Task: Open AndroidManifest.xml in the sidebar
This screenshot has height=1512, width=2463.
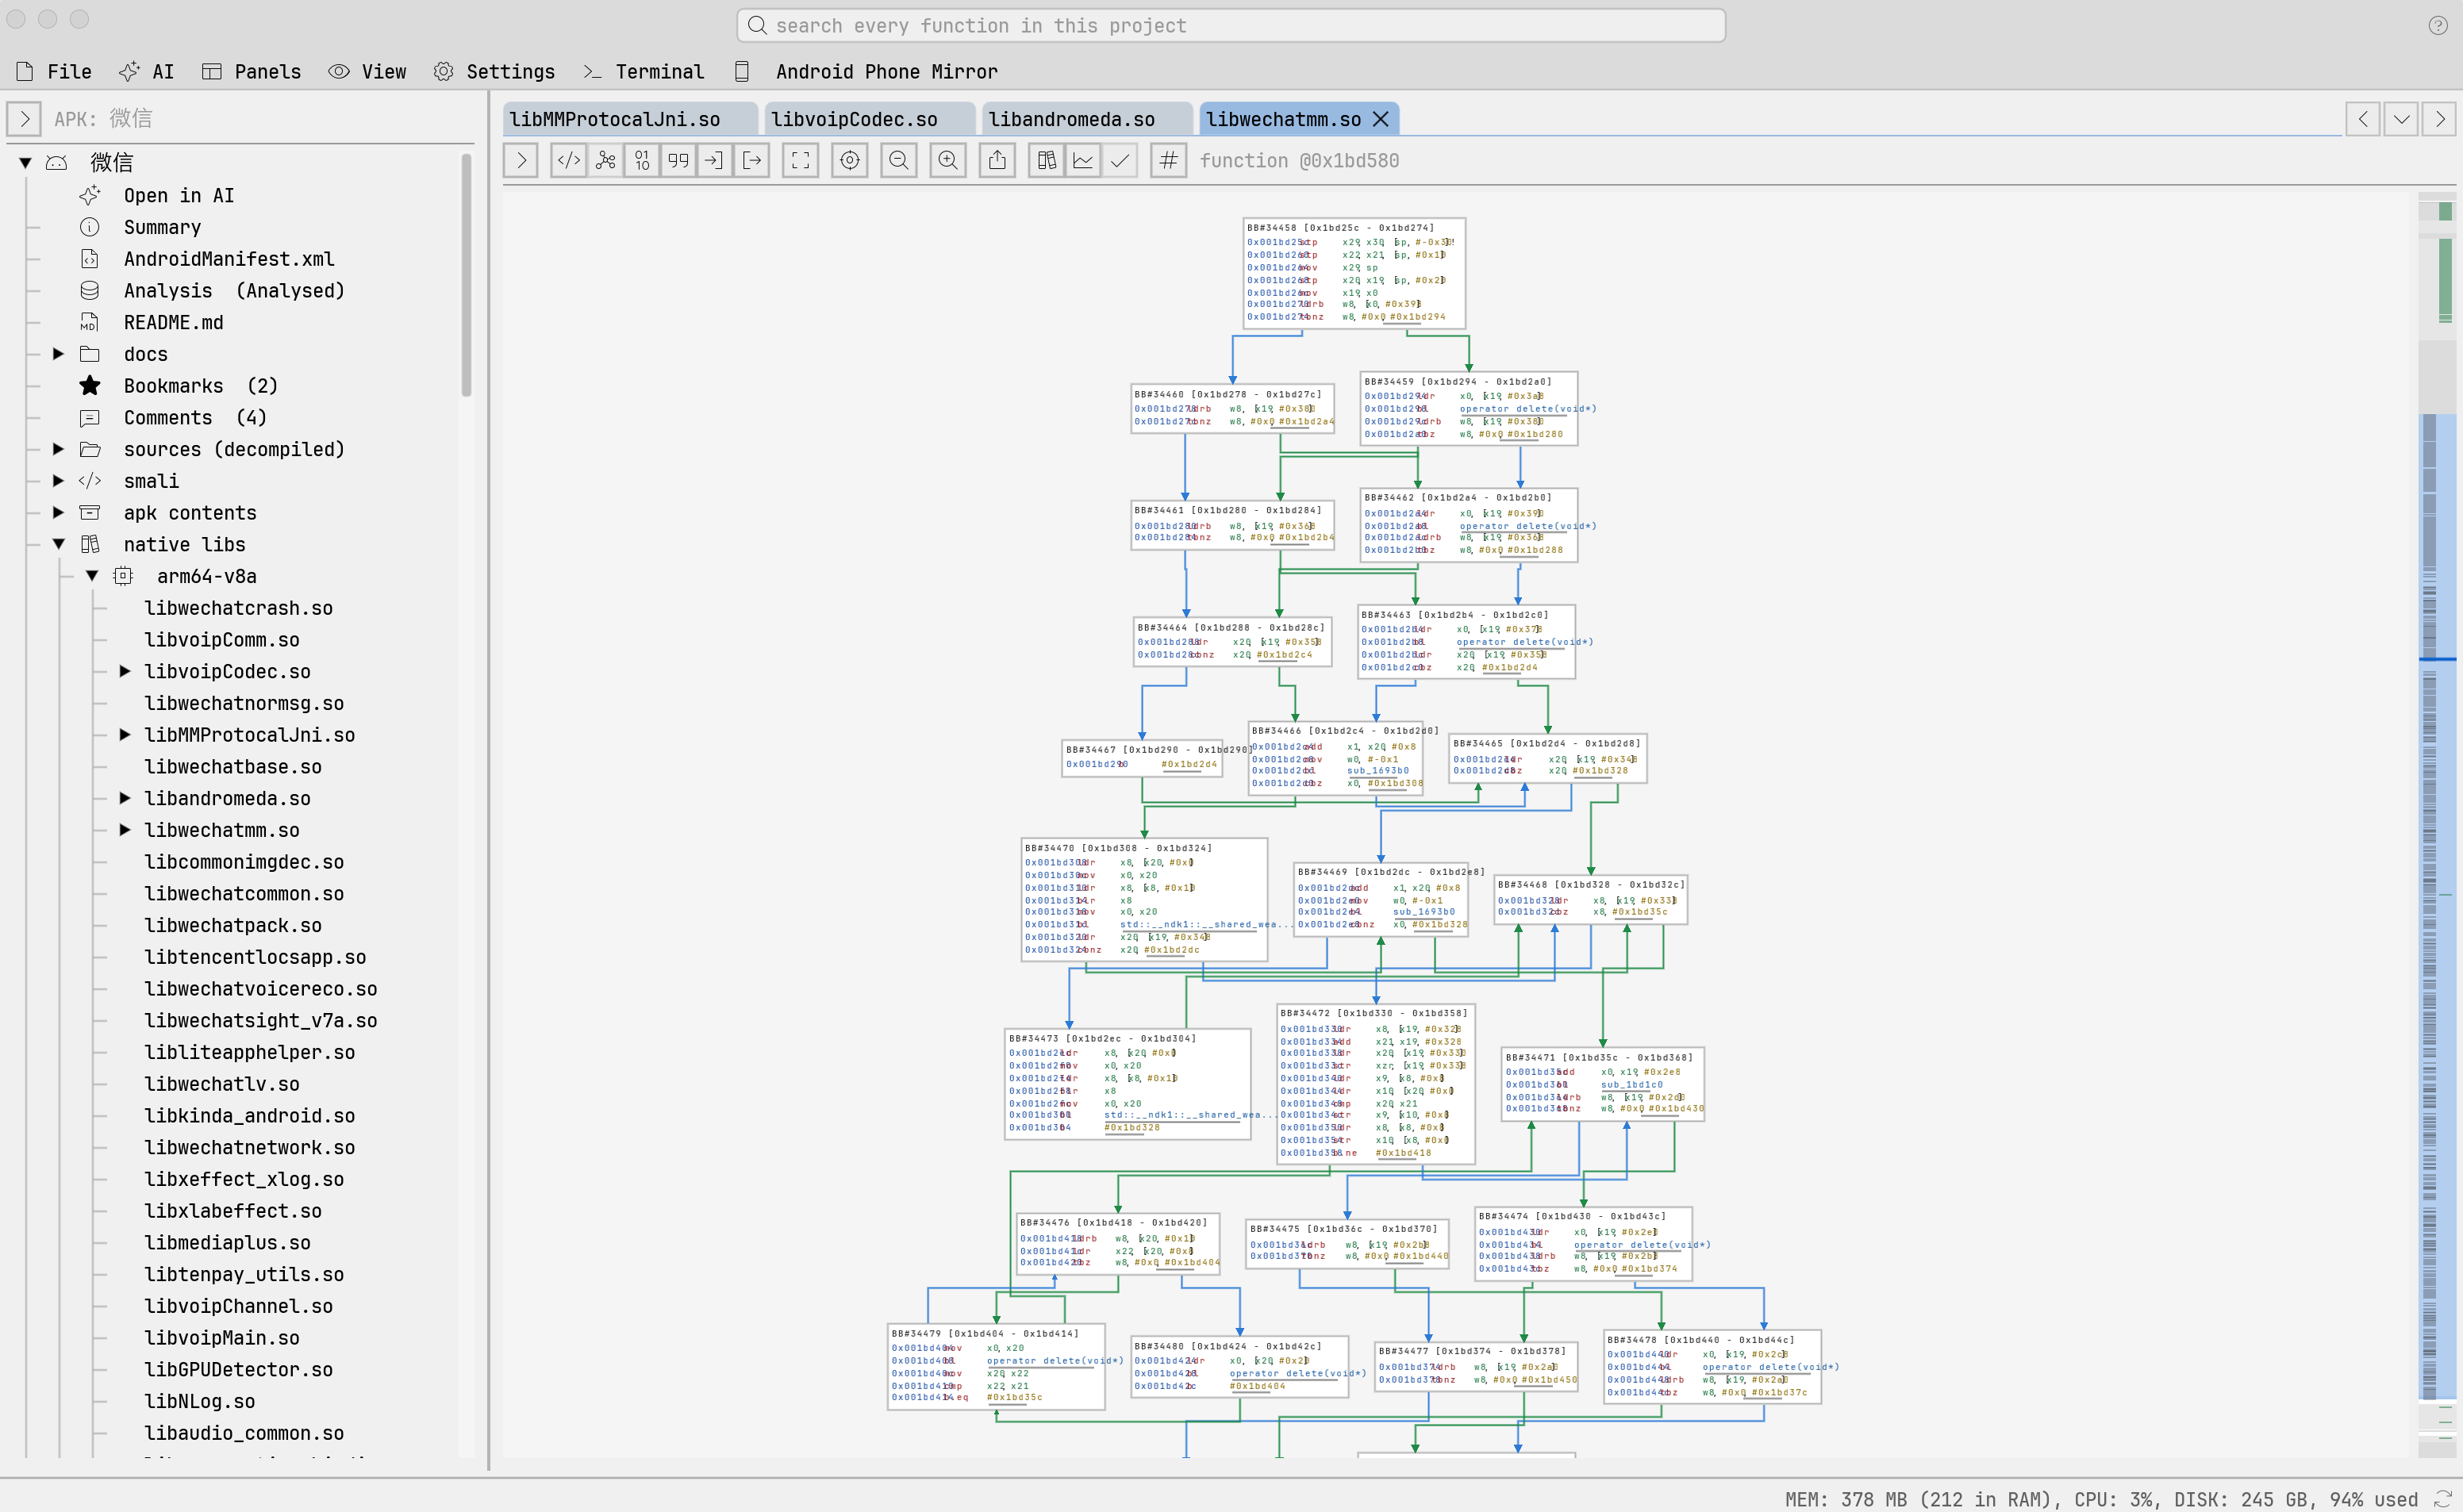Action: point(229,259)
